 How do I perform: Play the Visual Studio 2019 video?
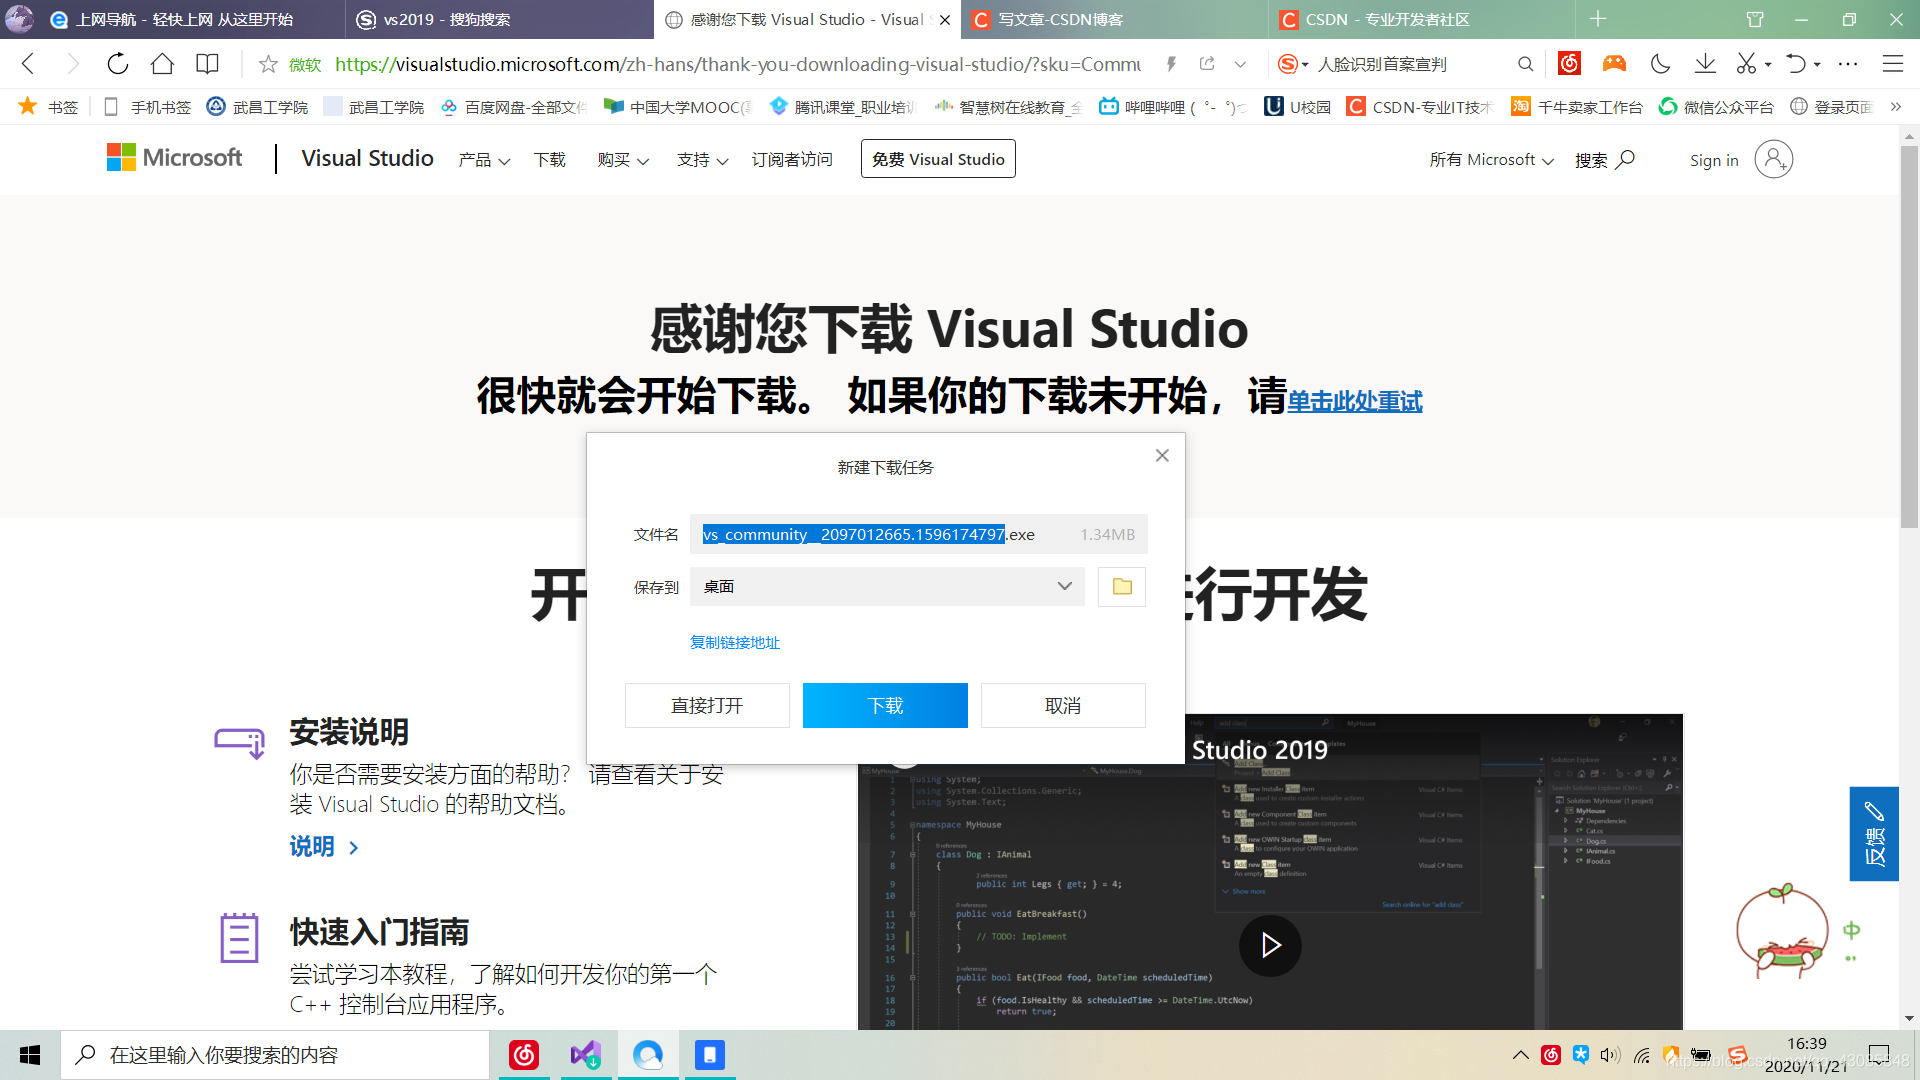[x=1270, y=945]
